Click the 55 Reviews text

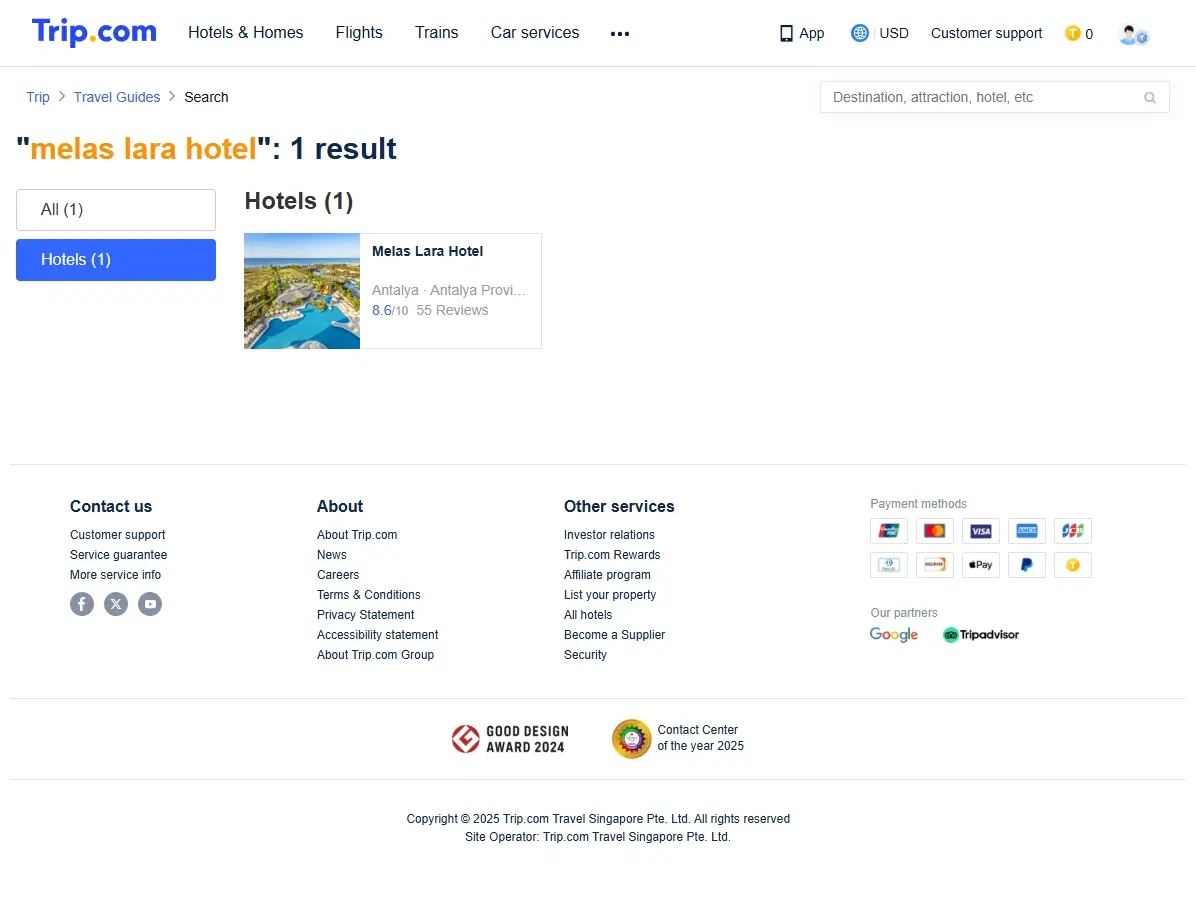pos(452,310)
